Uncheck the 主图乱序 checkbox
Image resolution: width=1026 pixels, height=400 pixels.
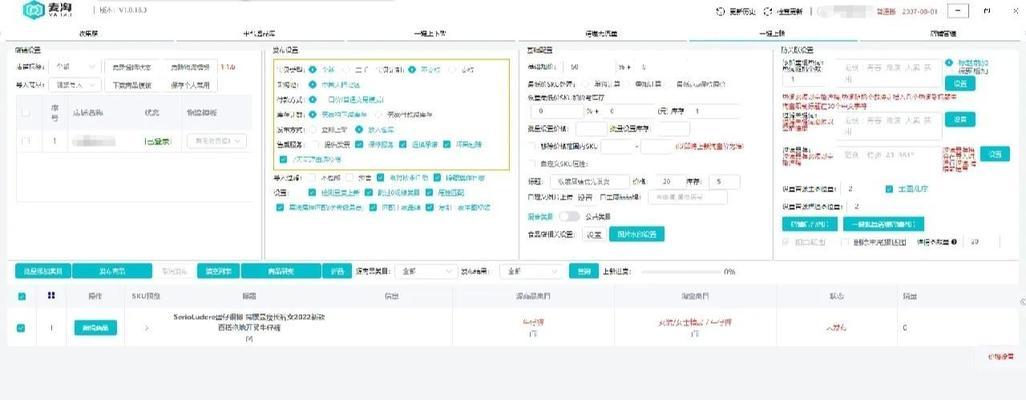click(x=889, y=189)
